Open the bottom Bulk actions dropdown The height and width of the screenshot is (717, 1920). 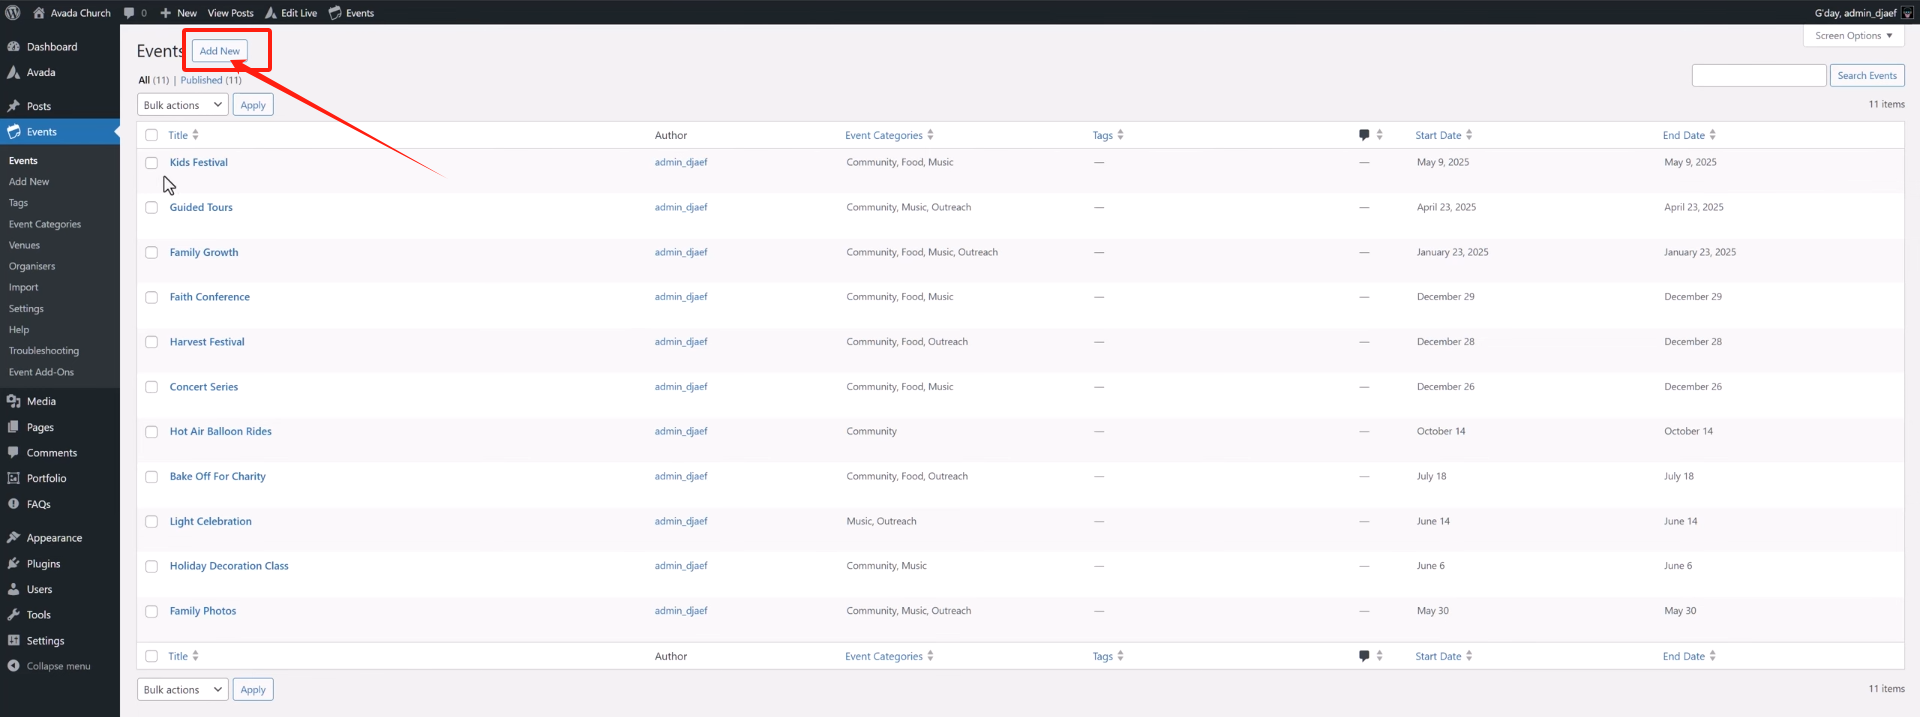182,690
